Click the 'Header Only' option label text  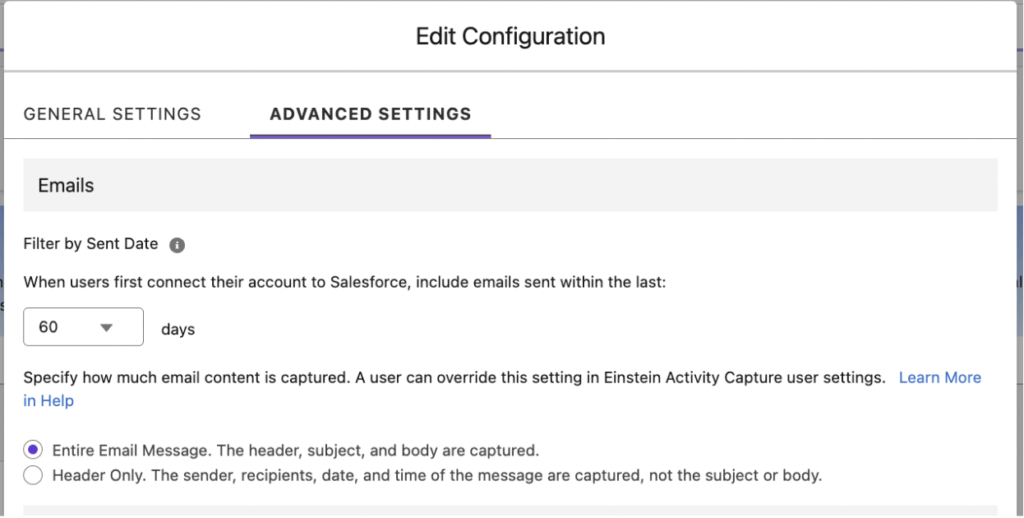tap(437, 475)
